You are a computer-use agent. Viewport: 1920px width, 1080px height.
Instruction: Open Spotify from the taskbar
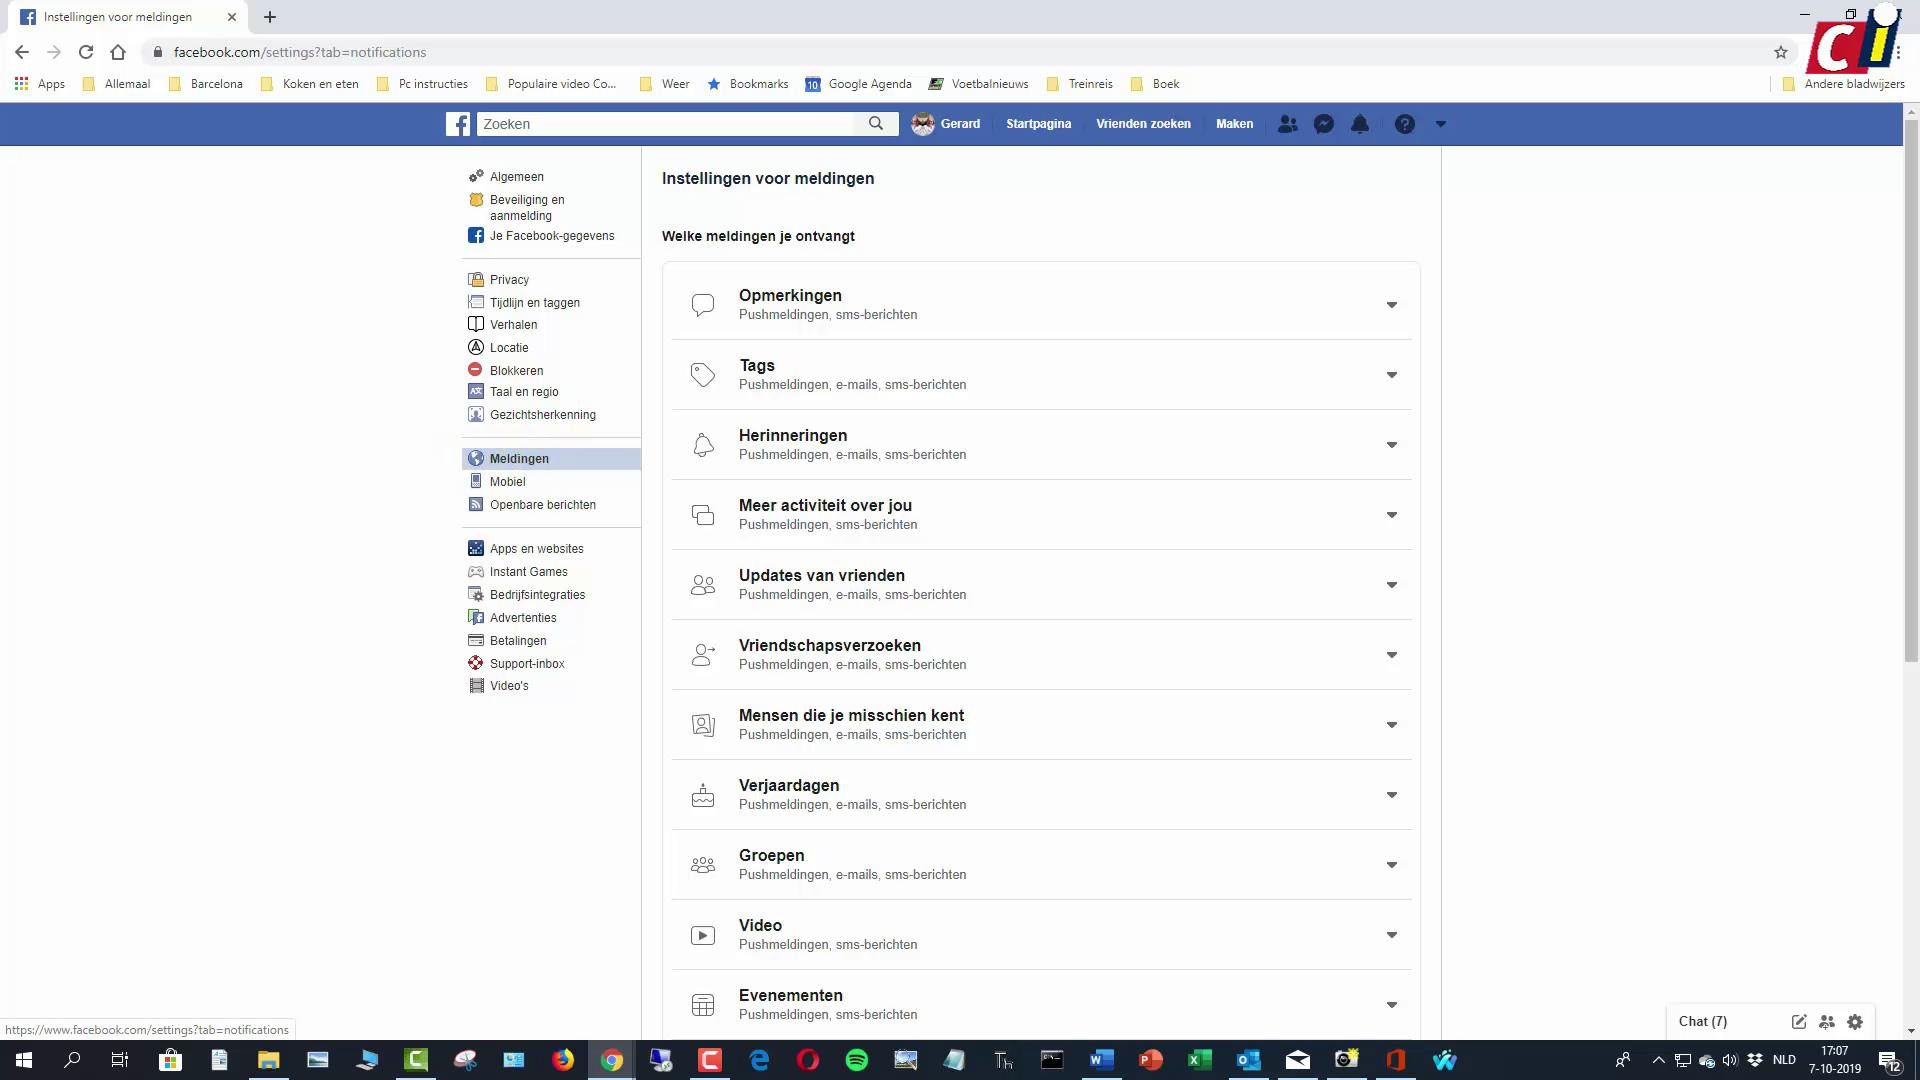(857, 1060)
